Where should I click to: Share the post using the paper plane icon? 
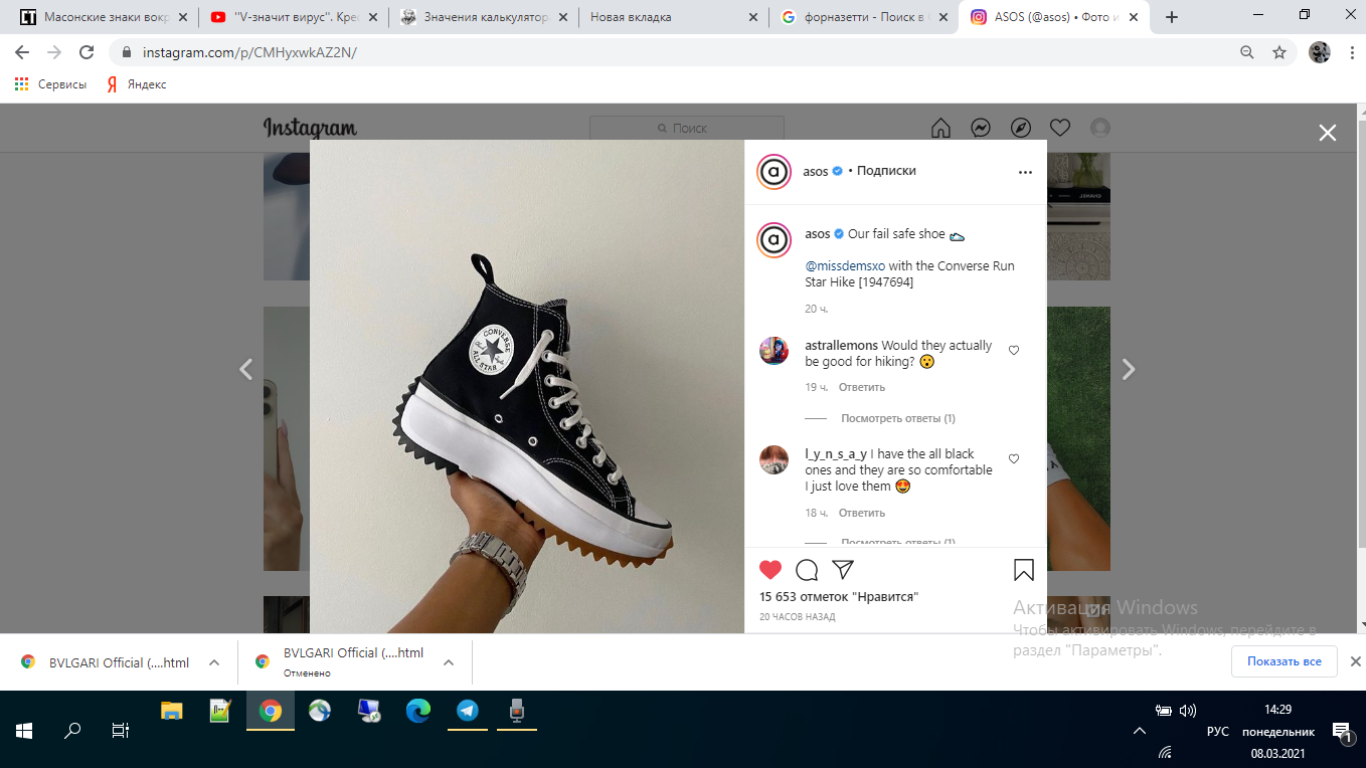tap(843, 570)
